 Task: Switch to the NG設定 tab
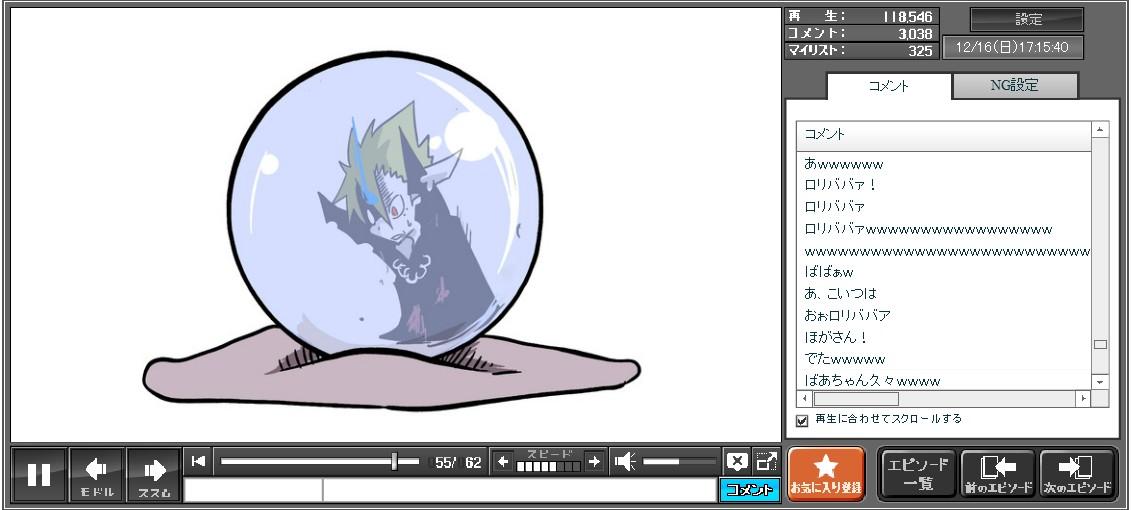pos(1014,86)
